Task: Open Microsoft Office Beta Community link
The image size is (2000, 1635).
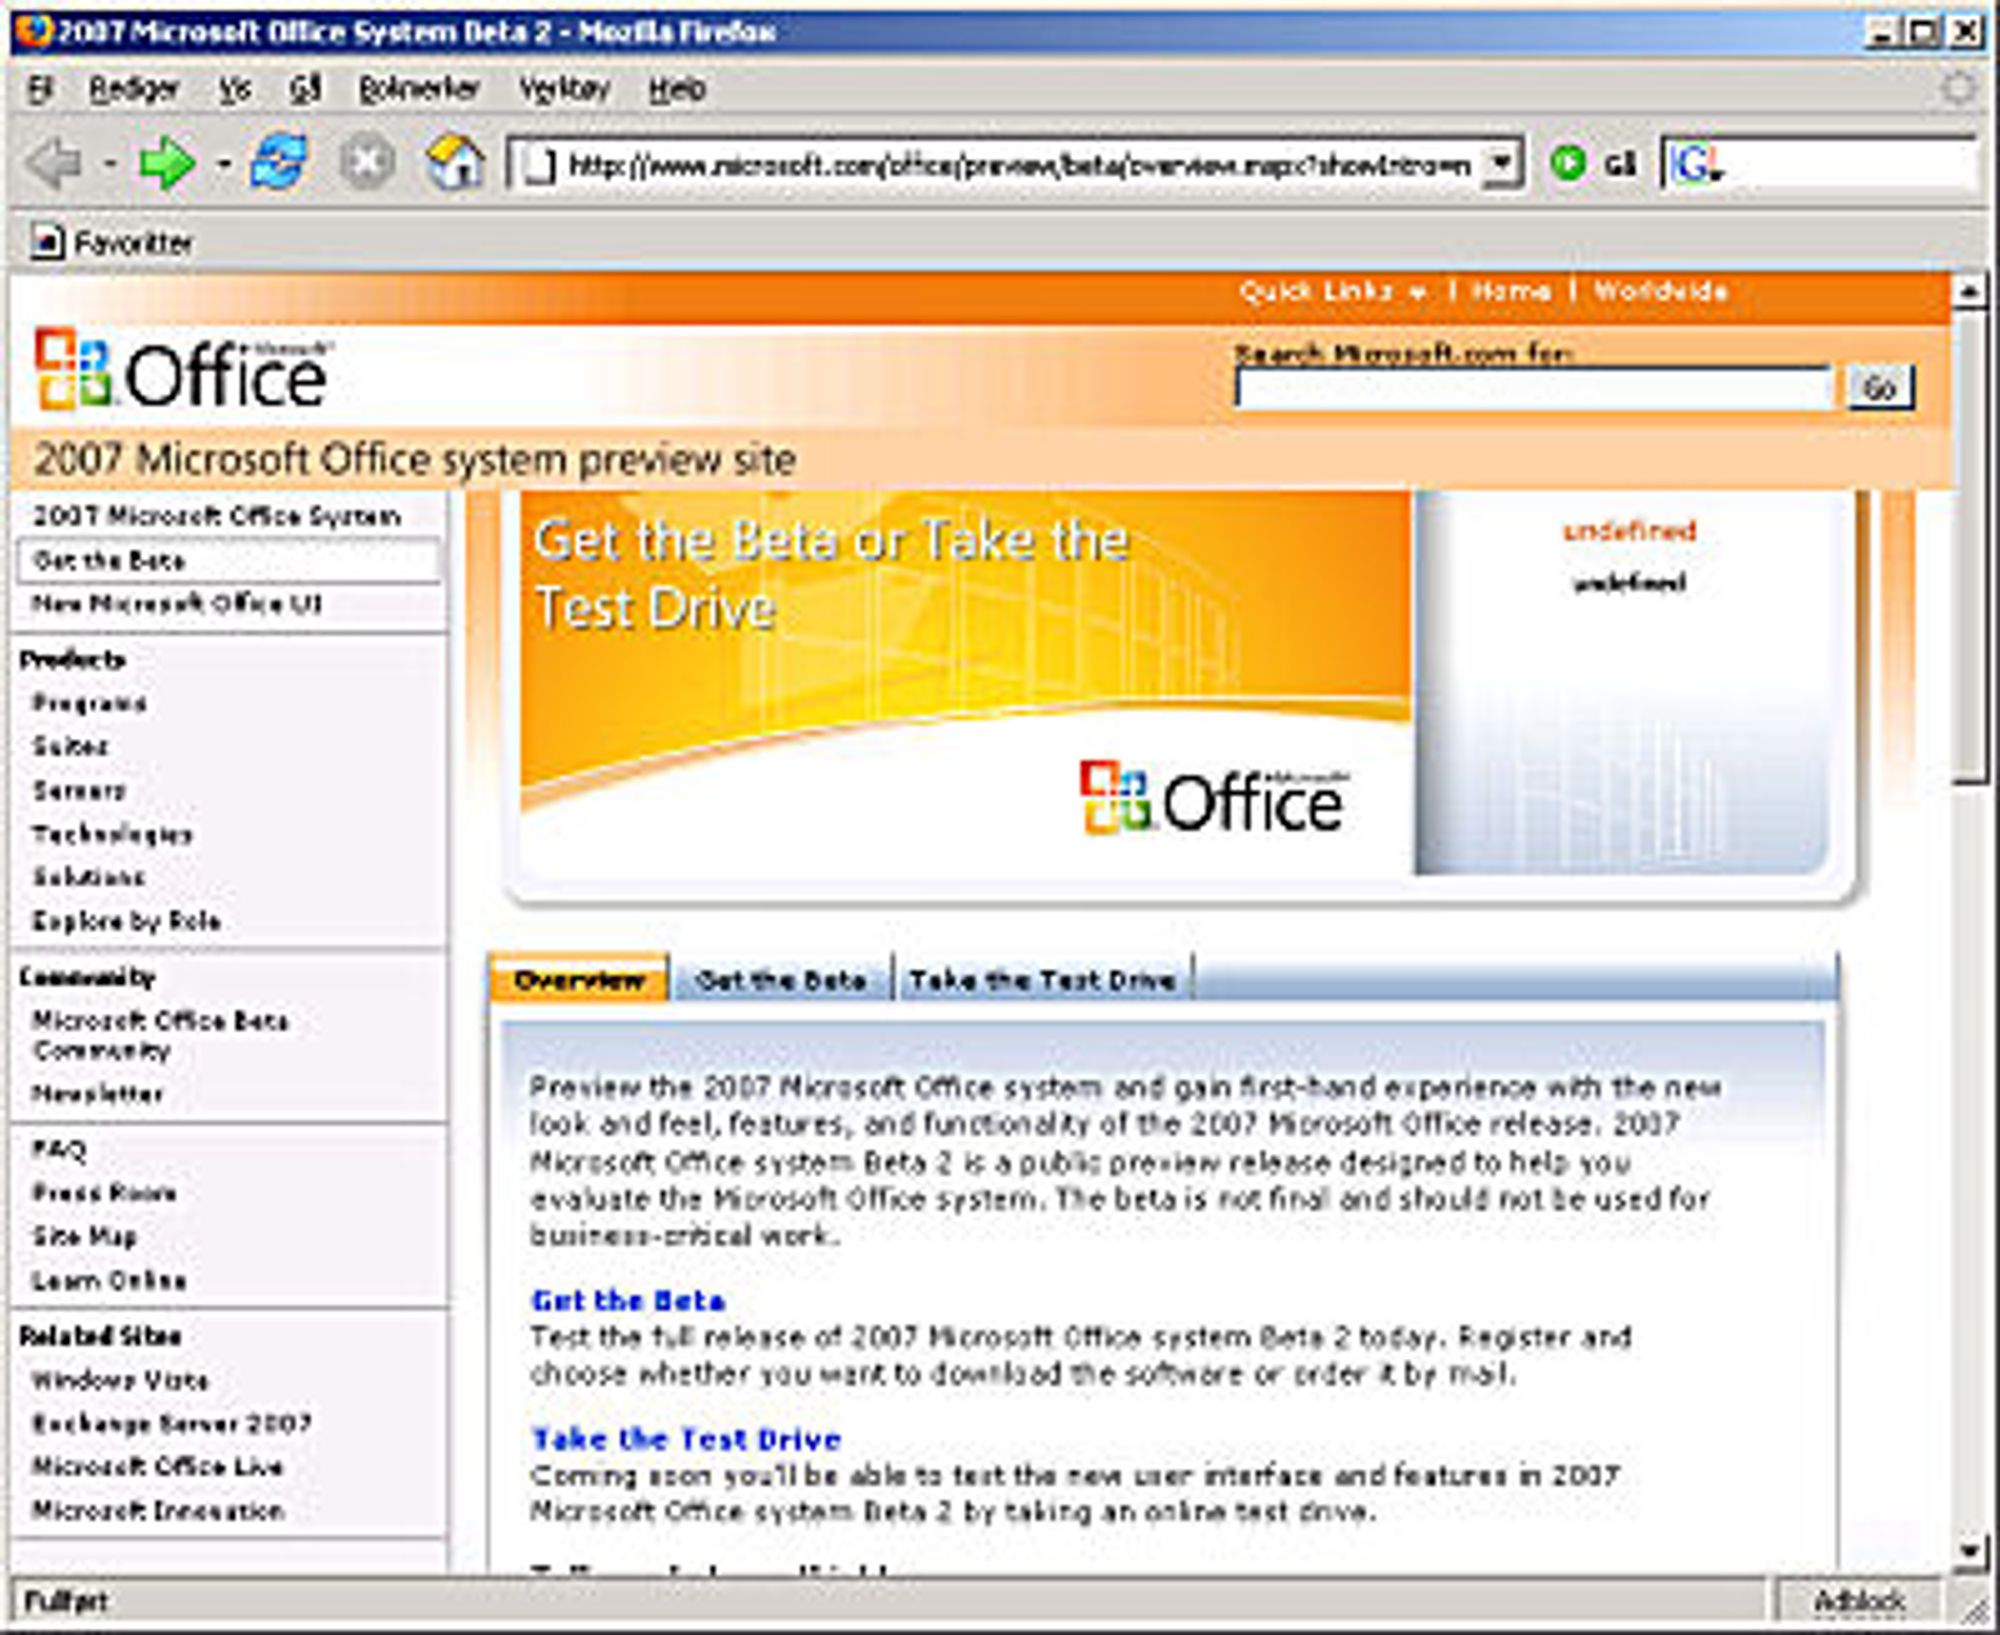Action: [160, 1035]
